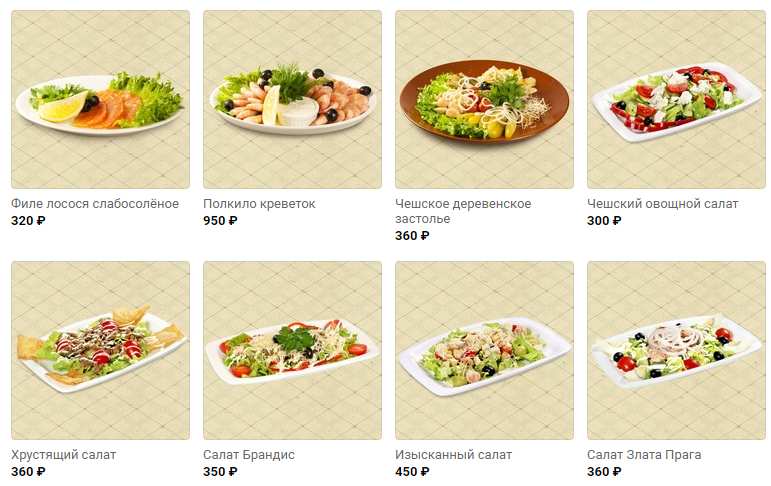Screen dimensions: 771x486
Task: Click the Филе лосося слабосолёное title link
Action: pyautogui.click(x=95, y=204)
